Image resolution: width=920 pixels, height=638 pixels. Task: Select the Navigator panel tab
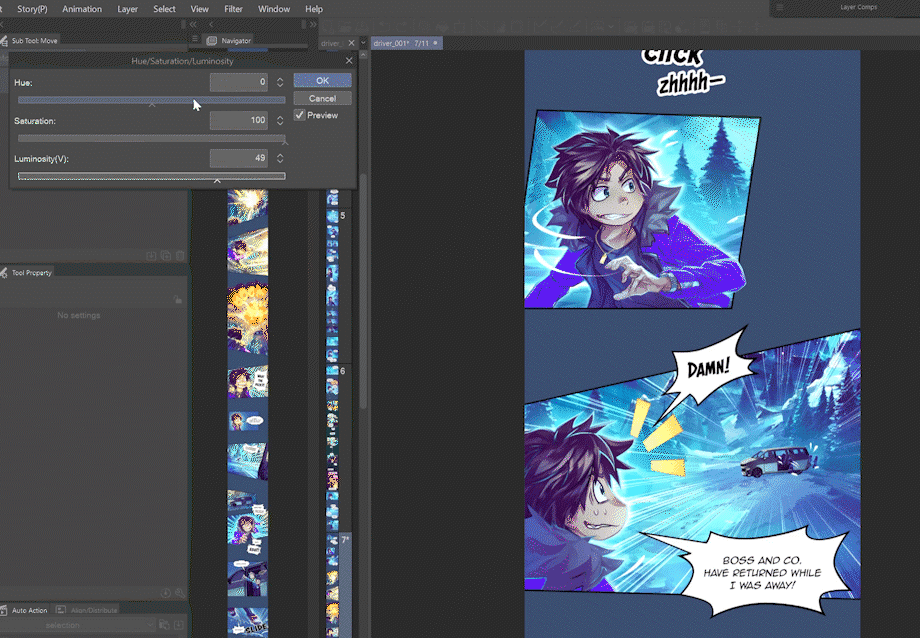coord(230,40)
